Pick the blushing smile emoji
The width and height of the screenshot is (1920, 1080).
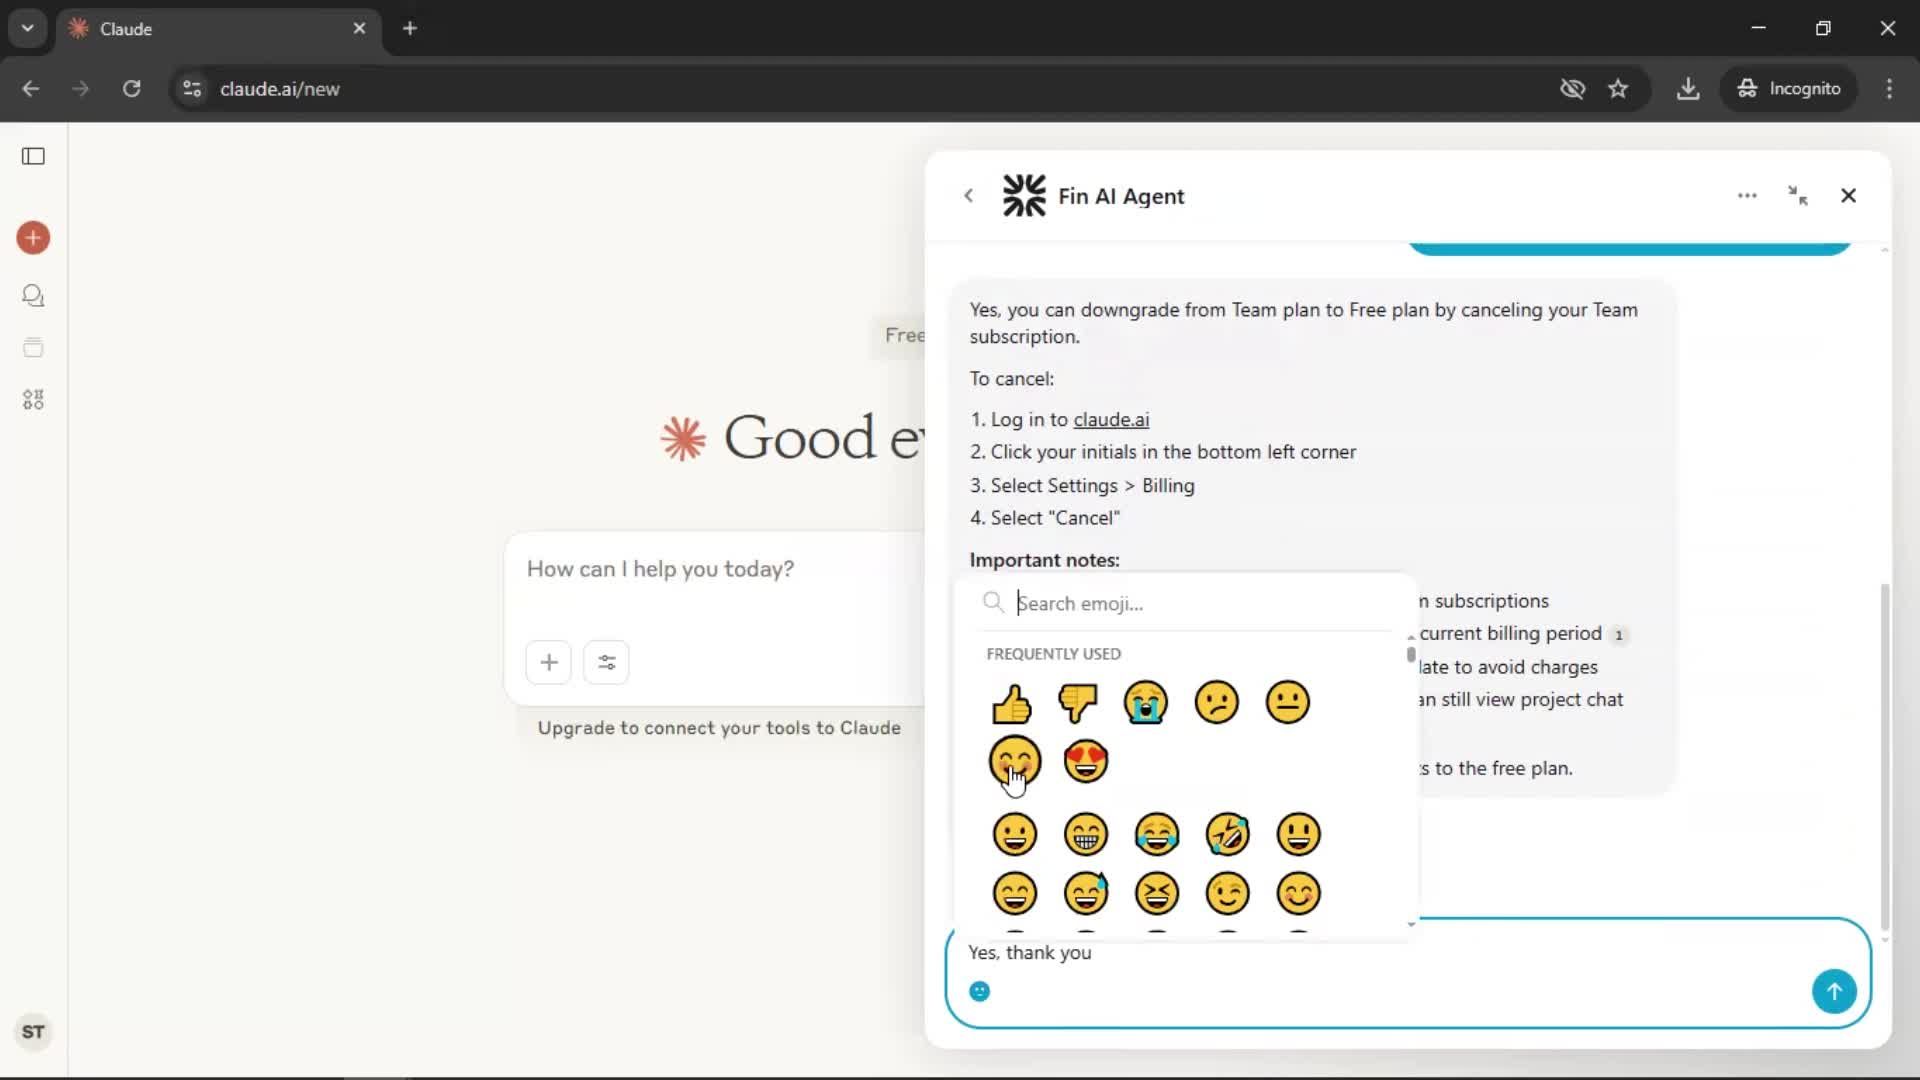[1299, 893]
